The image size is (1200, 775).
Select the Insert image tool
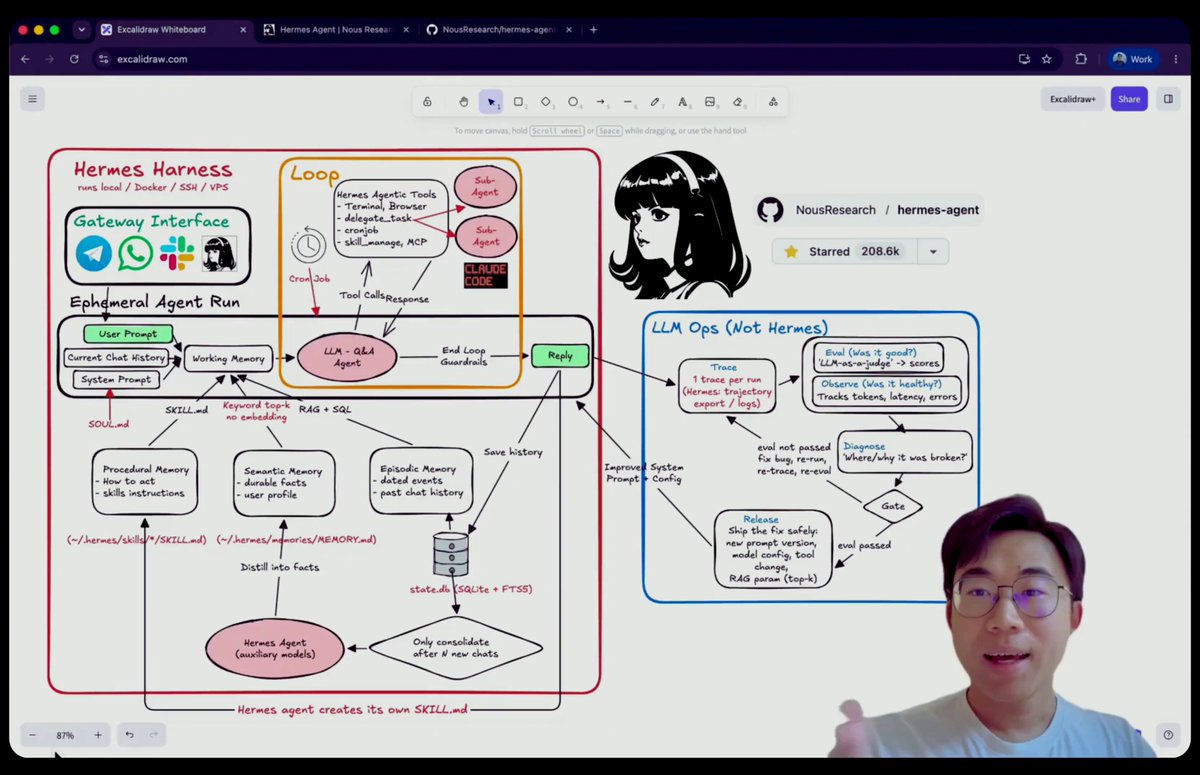(710, 101)
